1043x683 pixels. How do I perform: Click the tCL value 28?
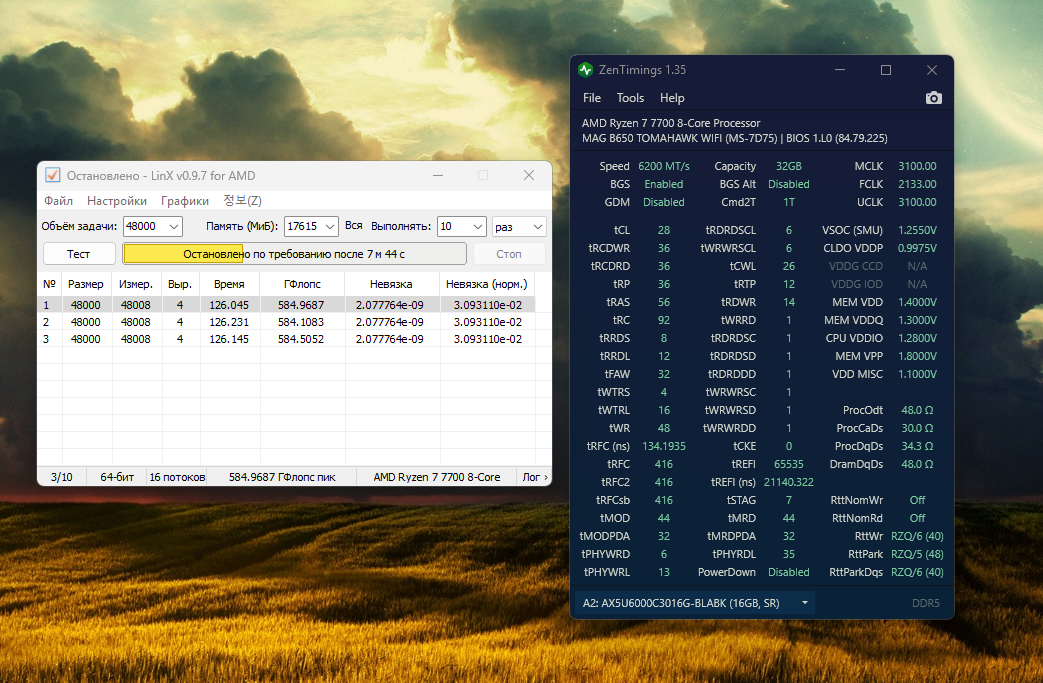[664, 230]
